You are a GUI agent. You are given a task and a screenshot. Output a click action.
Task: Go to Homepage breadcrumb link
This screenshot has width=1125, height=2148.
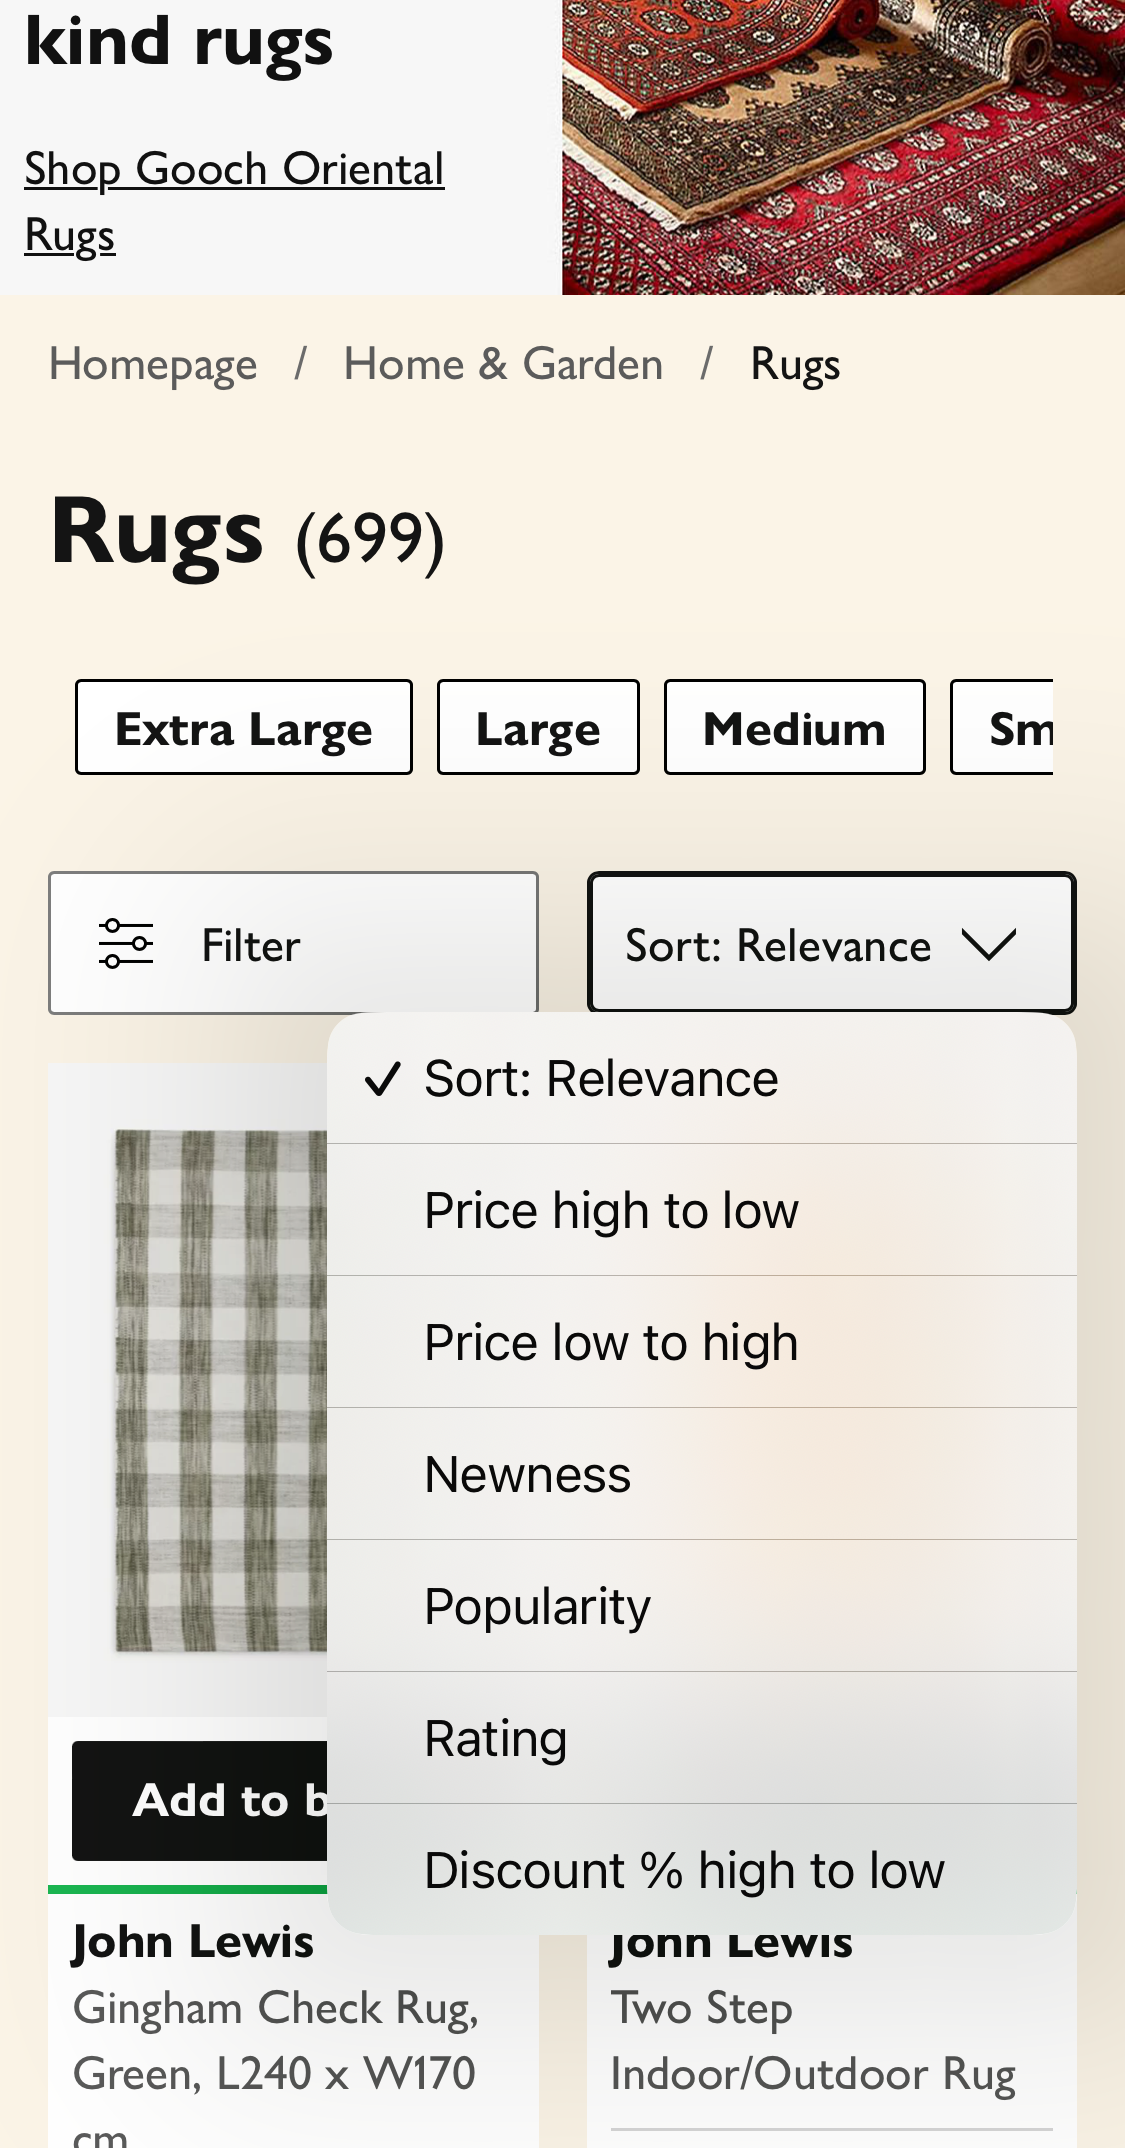point(153,364)
